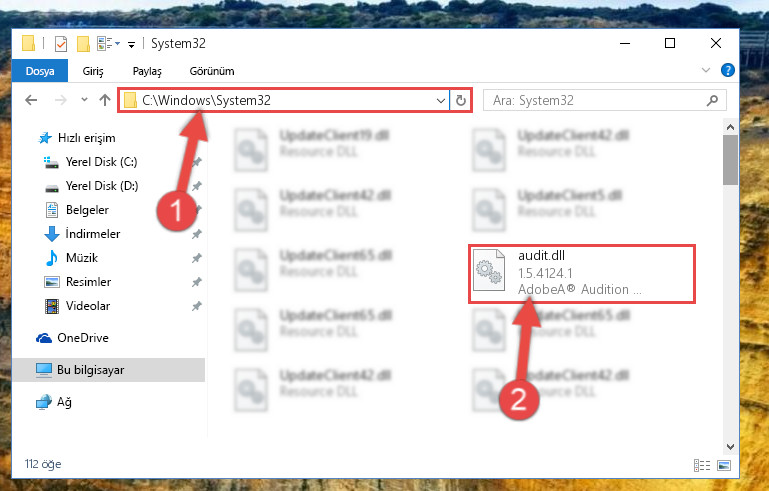Open the help question mark icon
The width and height of the screenshot is (769, 491).
[728, 70]
